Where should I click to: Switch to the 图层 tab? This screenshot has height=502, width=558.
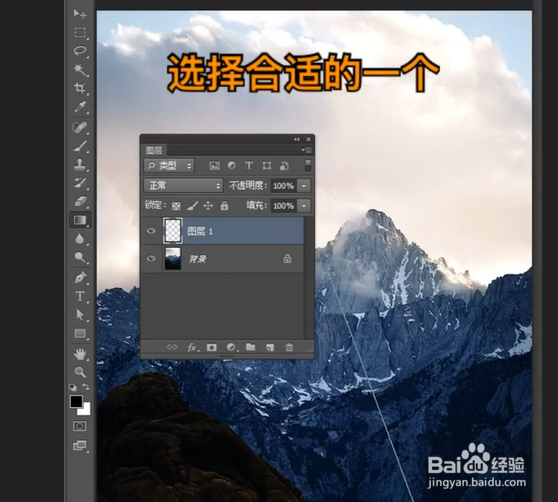[x=154, y=150]
